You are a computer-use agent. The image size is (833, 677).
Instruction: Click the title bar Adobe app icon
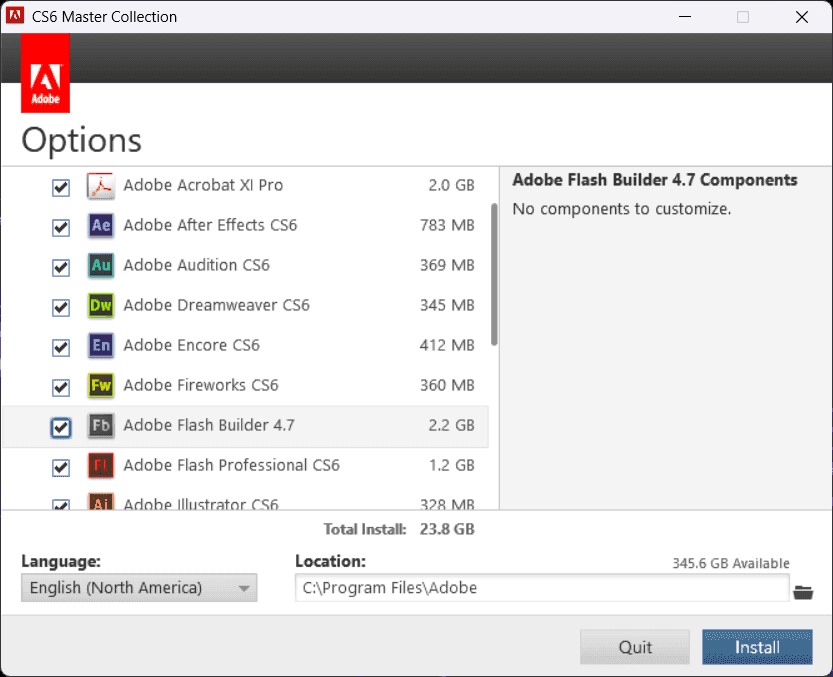15,15
